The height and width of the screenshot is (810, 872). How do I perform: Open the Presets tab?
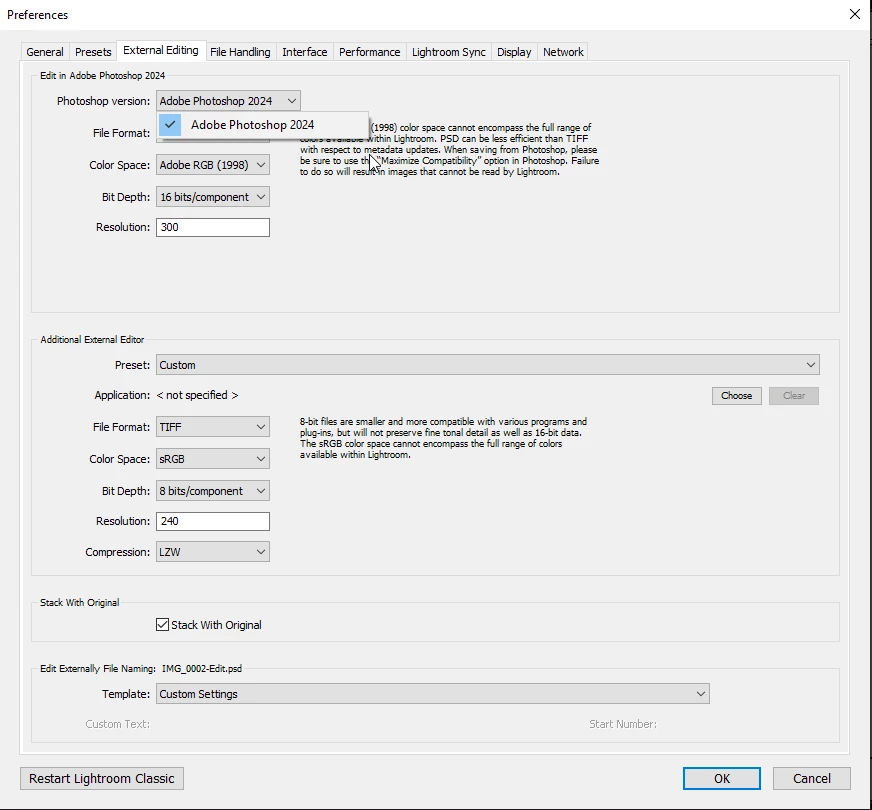tap(93, 52)
